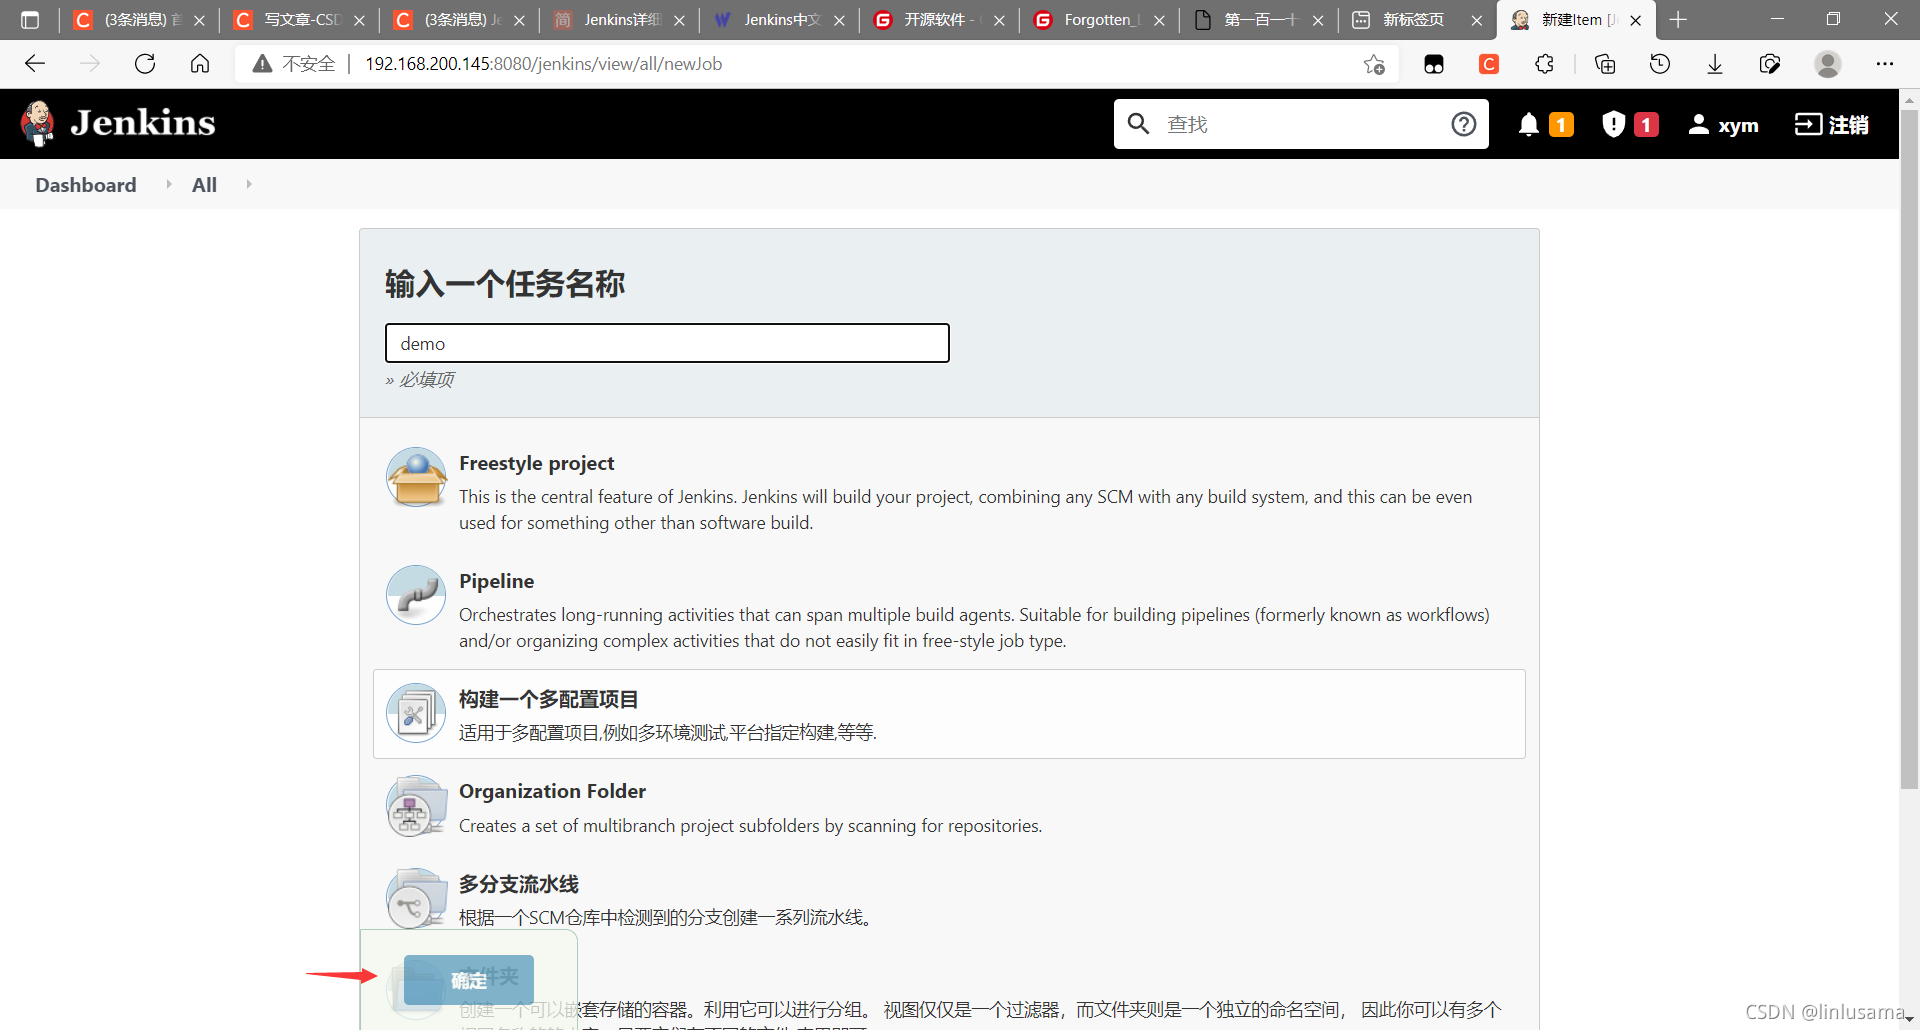Open the xym user profile icon
The height and width of the screenshot is (1030, 1920).
pyautogui.click(x=1700, y=124)
